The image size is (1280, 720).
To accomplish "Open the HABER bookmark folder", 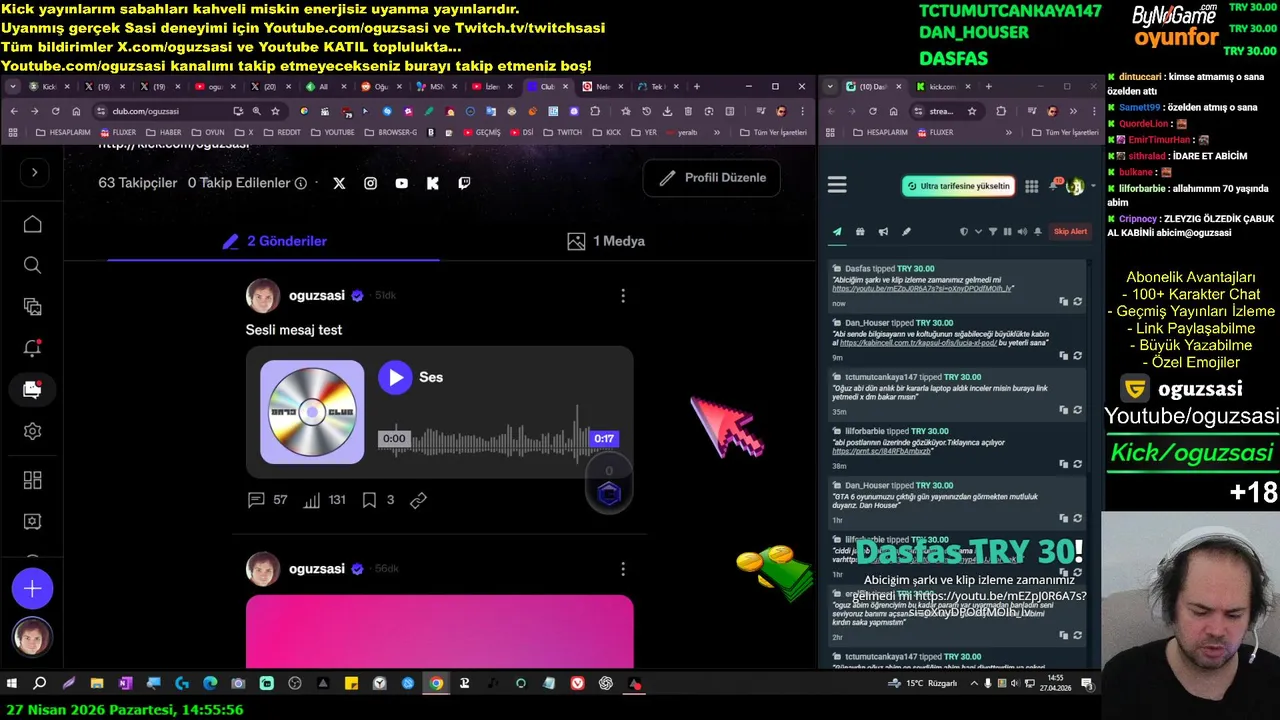I will pyautogui.click(x=164, y=132).
